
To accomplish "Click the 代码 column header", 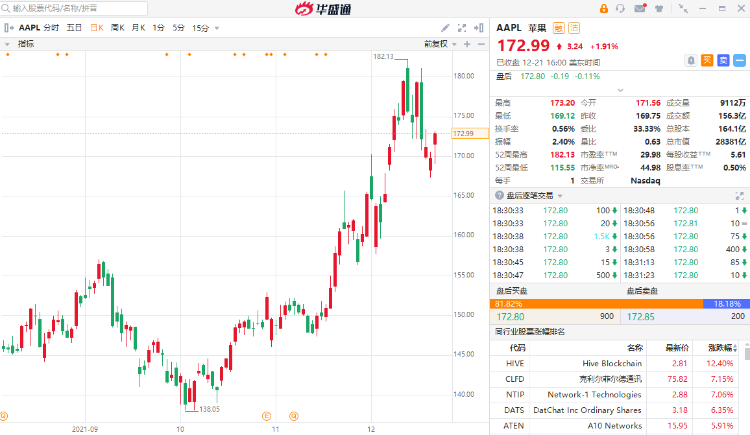I will [x=517, y=347].
